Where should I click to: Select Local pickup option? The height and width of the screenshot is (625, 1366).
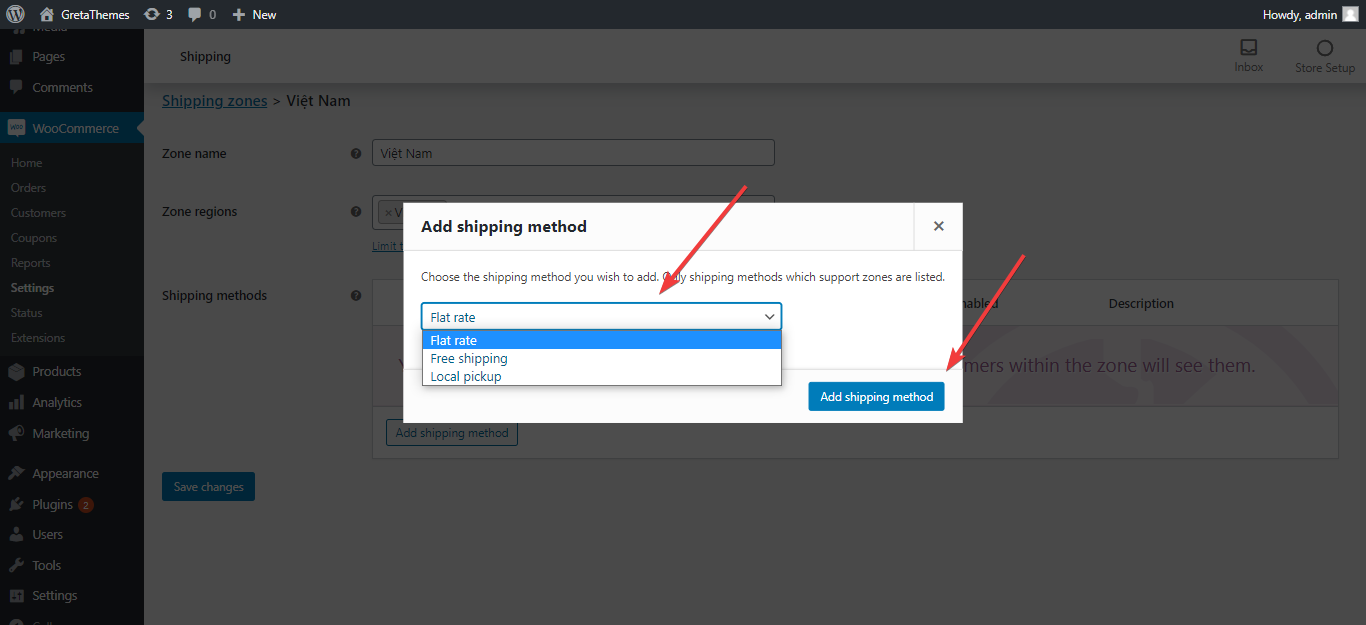[601, 376]
